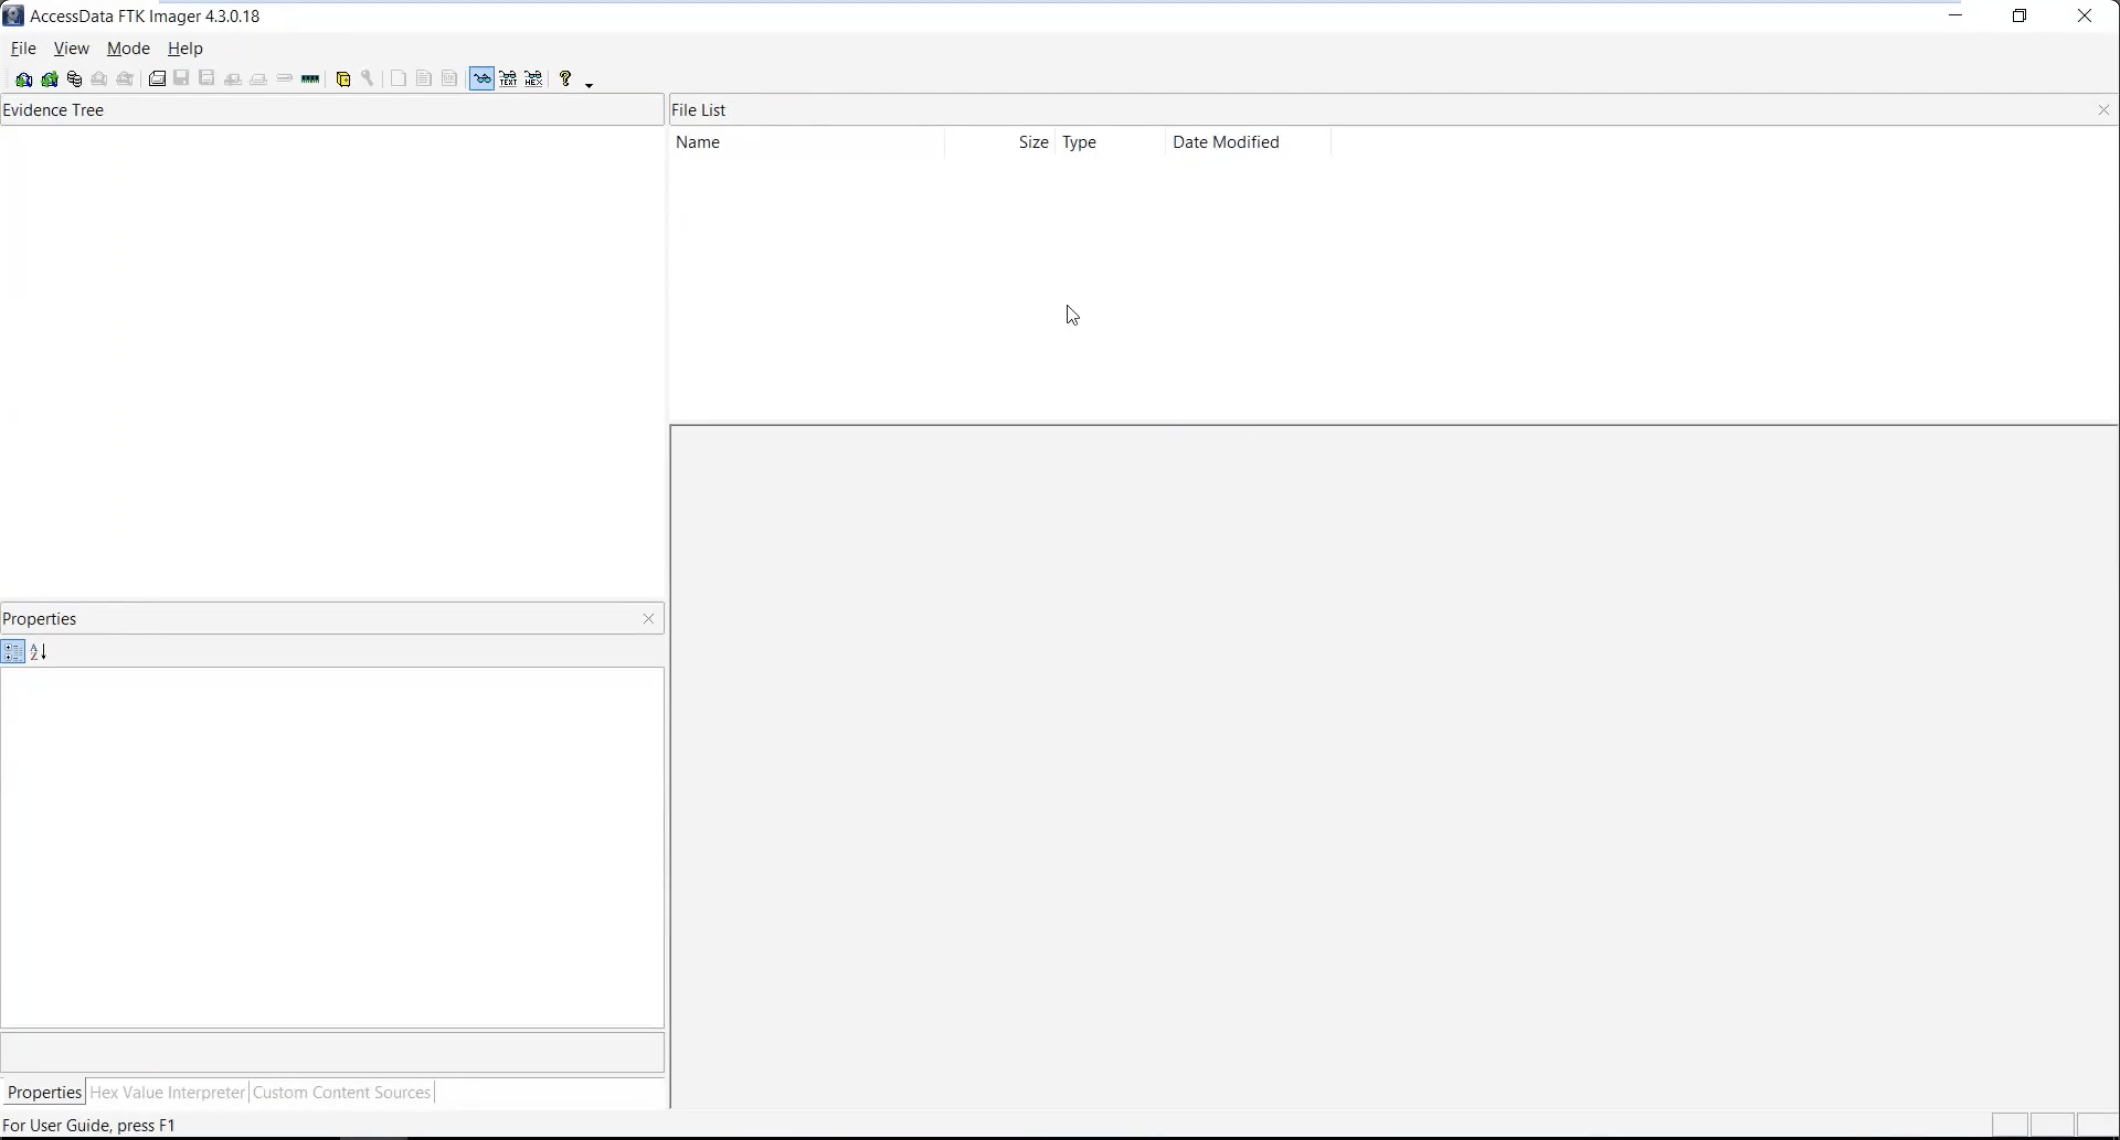Screen dimensions: 2120x1140
Task: Switch to Custom Content Sources tab
Action: [x=342, y=1092]
